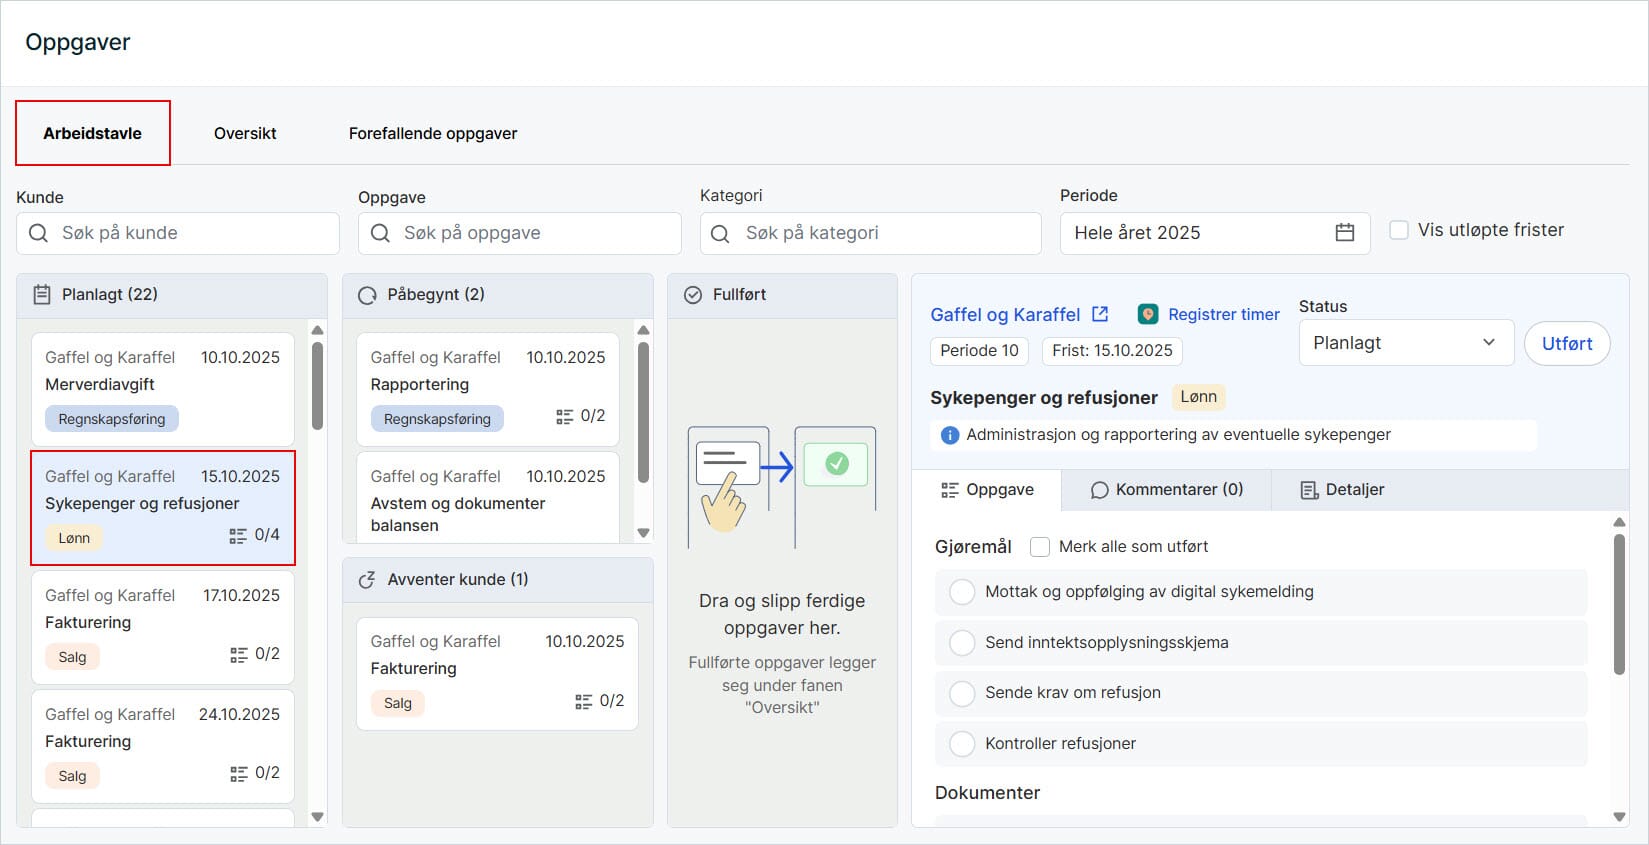Switch to the Oversikt tab
The width and height of the screenshot is (1649, 845).
tap(245, 133)
